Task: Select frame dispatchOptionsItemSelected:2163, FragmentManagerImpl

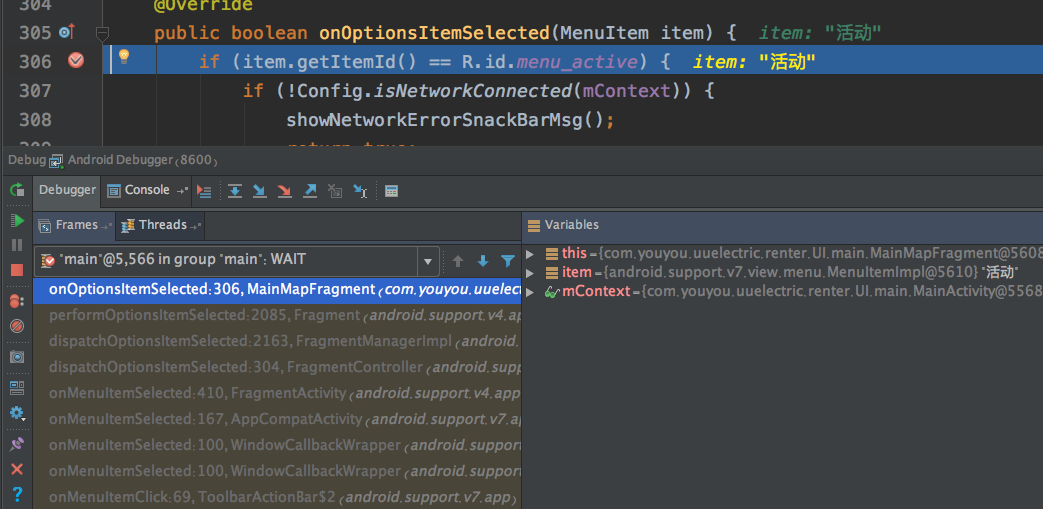Action: (x=277, y=341)
